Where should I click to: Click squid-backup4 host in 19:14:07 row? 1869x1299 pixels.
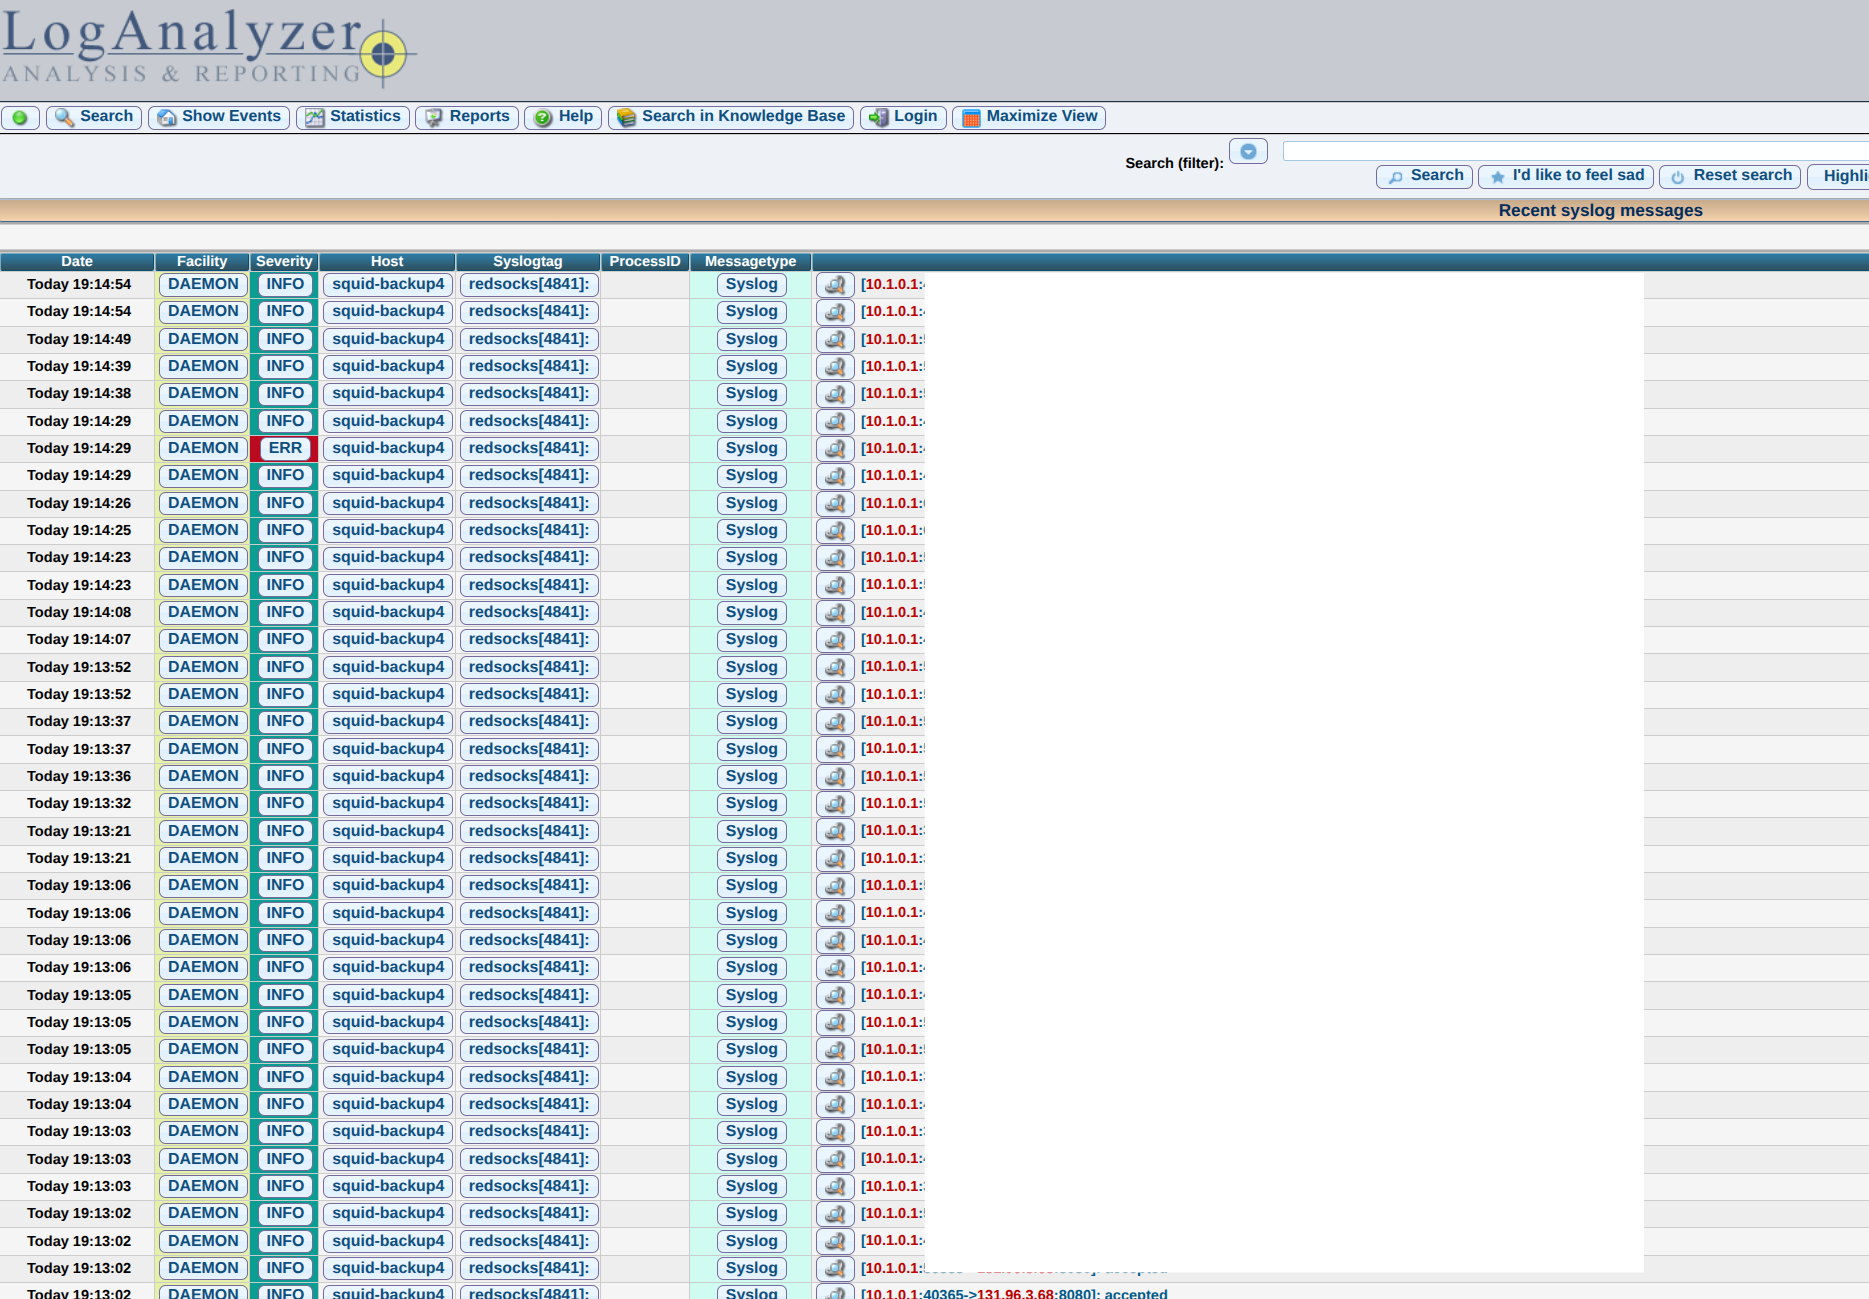click(x=388, y=640)
